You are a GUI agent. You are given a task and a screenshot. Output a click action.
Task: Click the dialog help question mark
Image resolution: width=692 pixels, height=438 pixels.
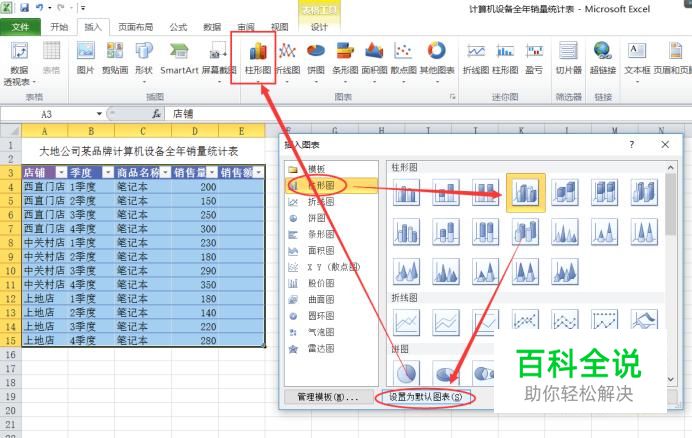tap(632, 144)
